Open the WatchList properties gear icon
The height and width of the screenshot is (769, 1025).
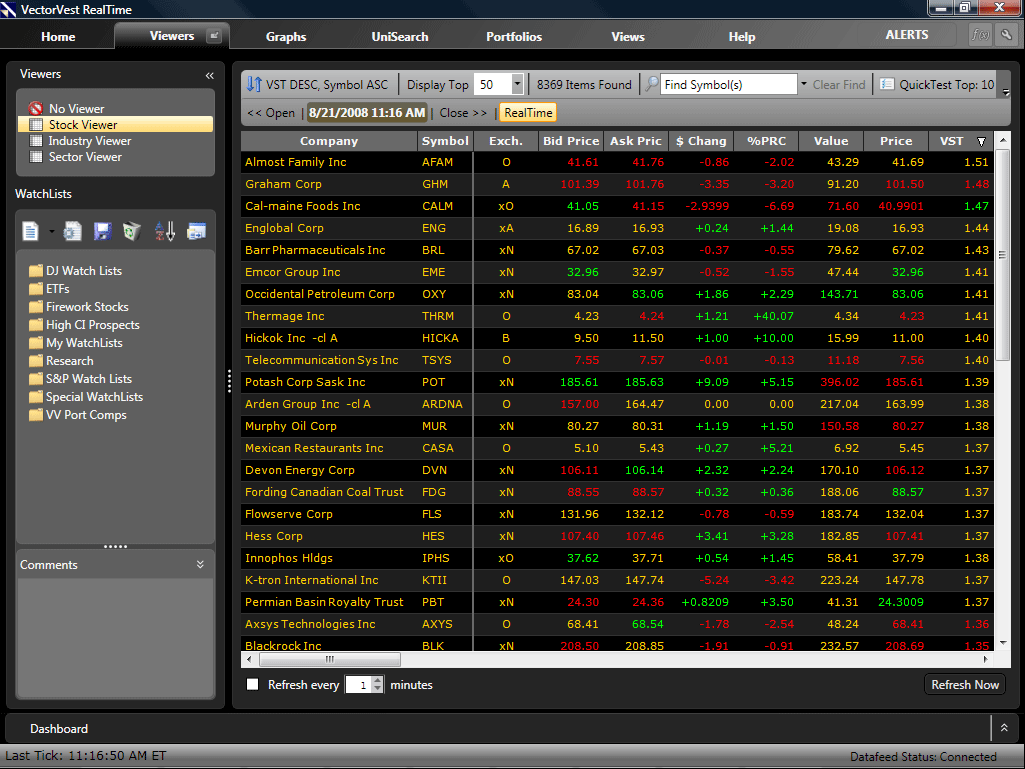72,231
